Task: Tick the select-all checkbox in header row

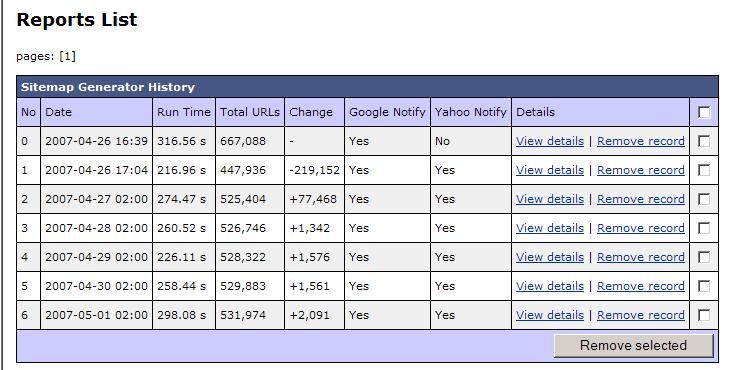Action: click(x=704, y=112)
